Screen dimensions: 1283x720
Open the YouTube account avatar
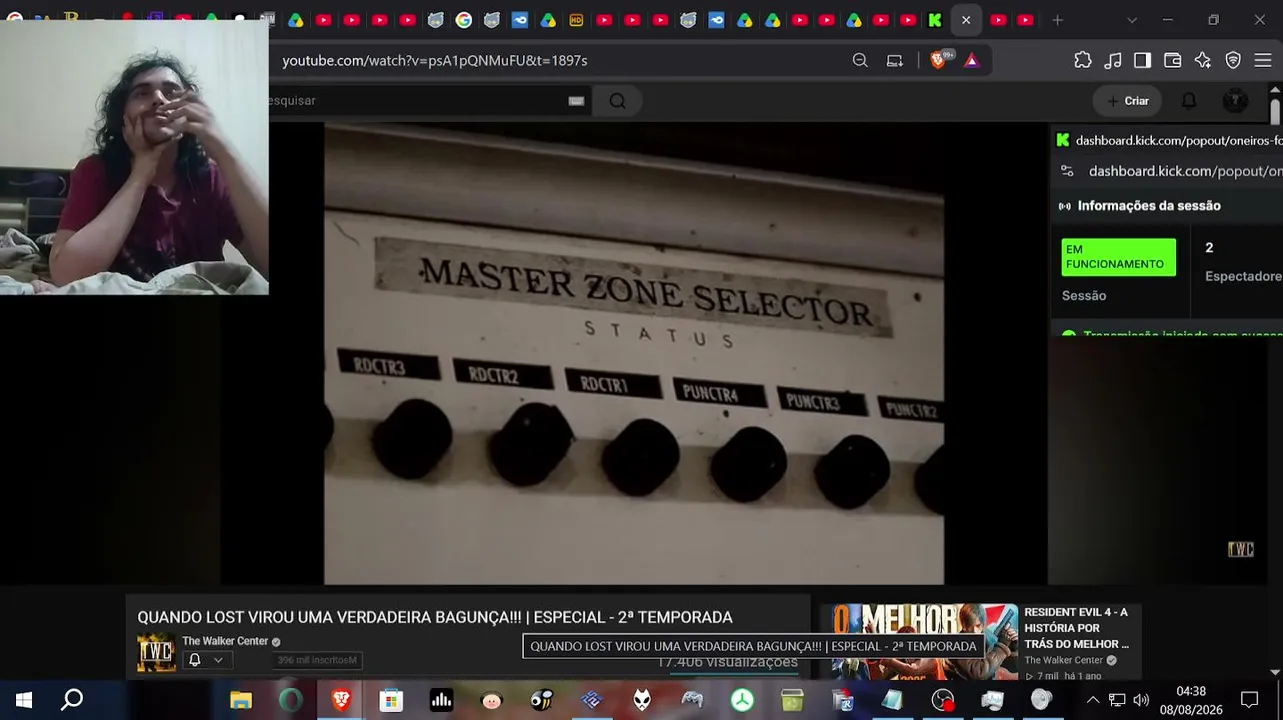1236,100
